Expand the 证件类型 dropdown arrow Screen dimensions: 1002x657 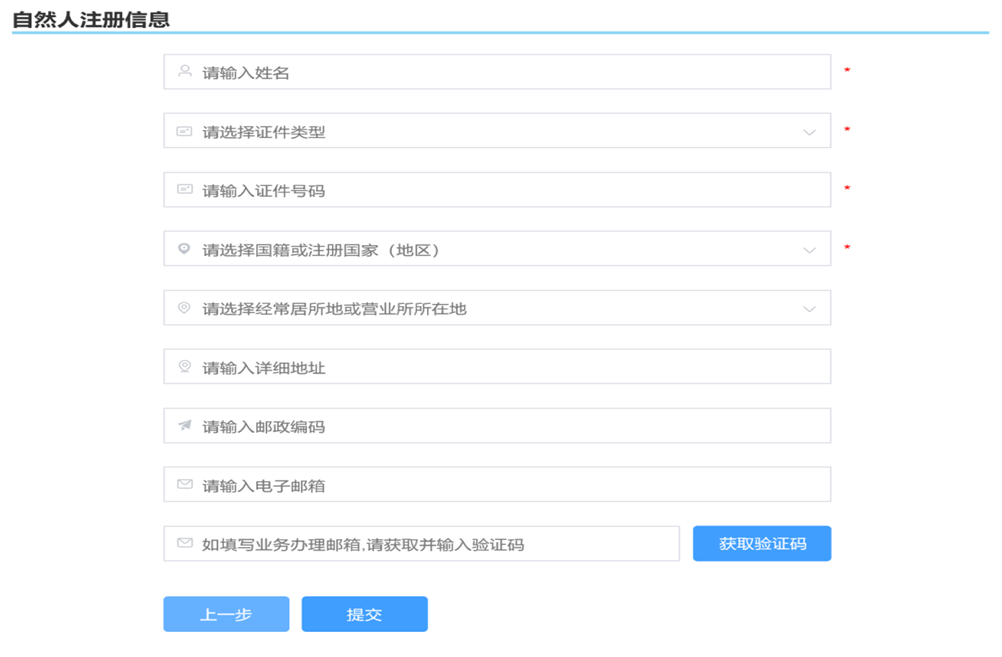pos(809,132)
